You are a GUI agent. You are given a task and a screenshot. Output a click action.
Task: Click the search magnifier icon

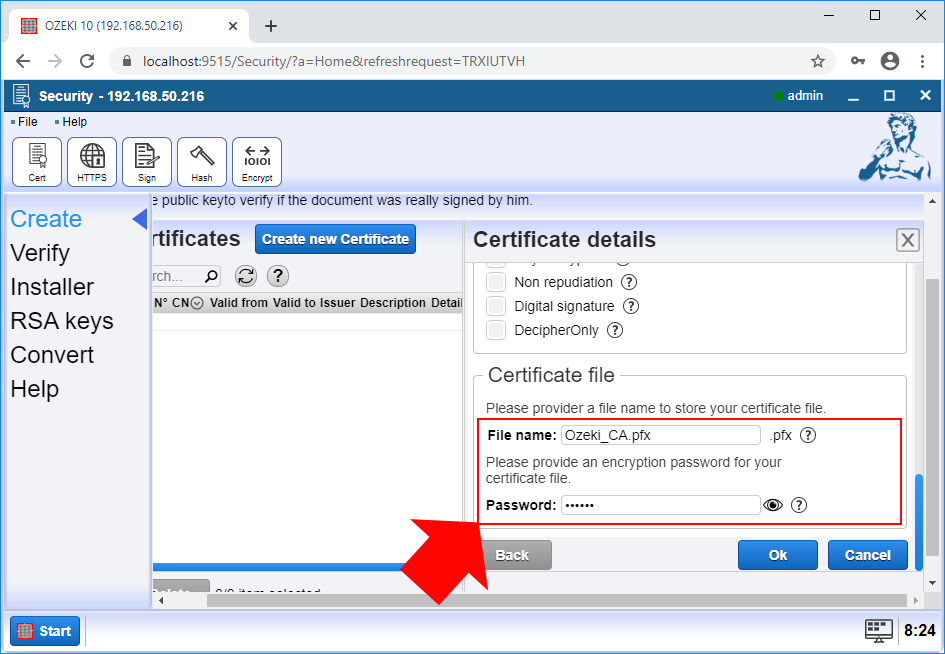(211, 276)
